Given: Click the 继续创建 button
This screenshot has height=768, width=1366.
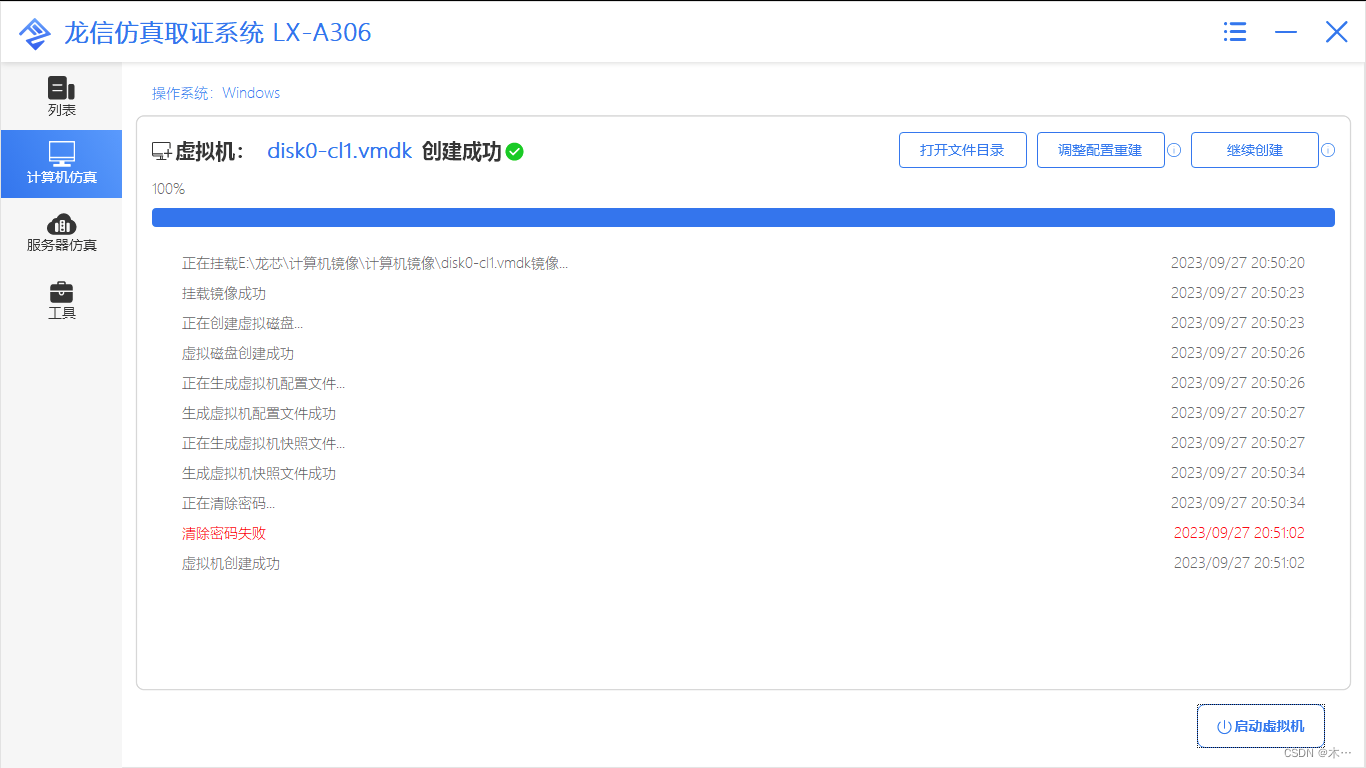Looking at the screenshot, I should [1255, 150].
